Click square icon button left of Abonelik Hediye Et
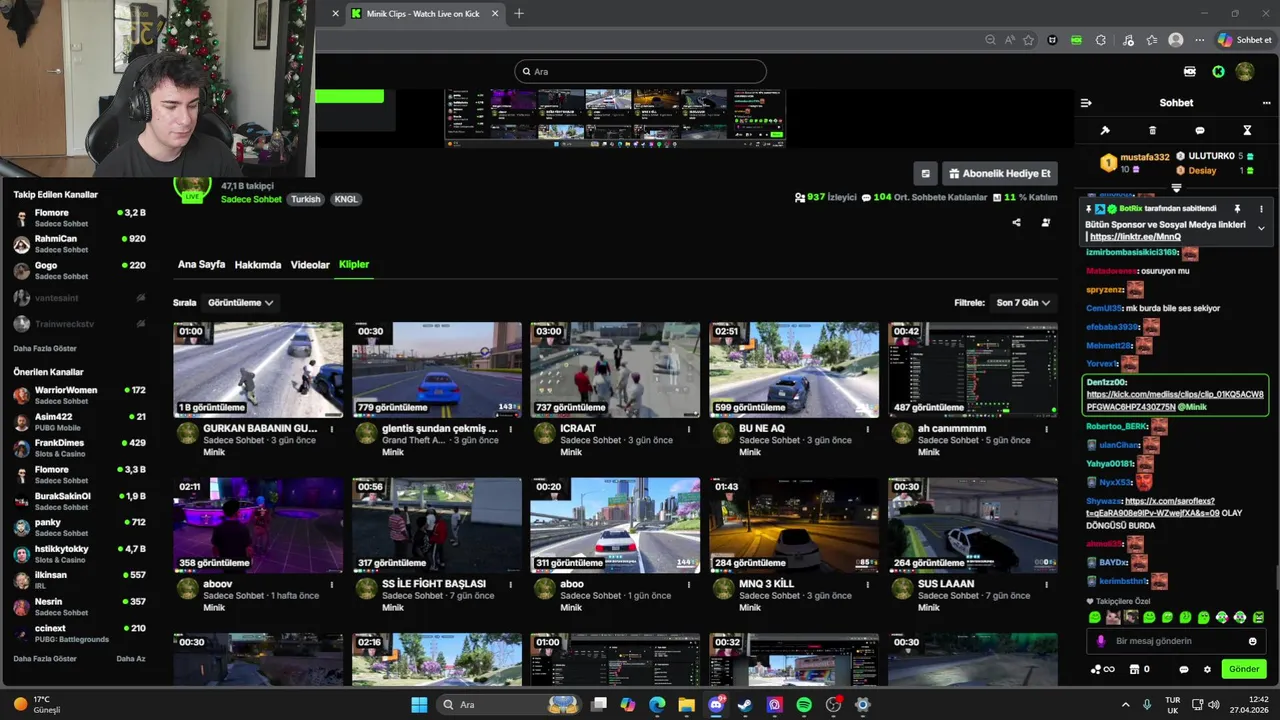This screenshot has width=1280, height=720. pos(926,173)
